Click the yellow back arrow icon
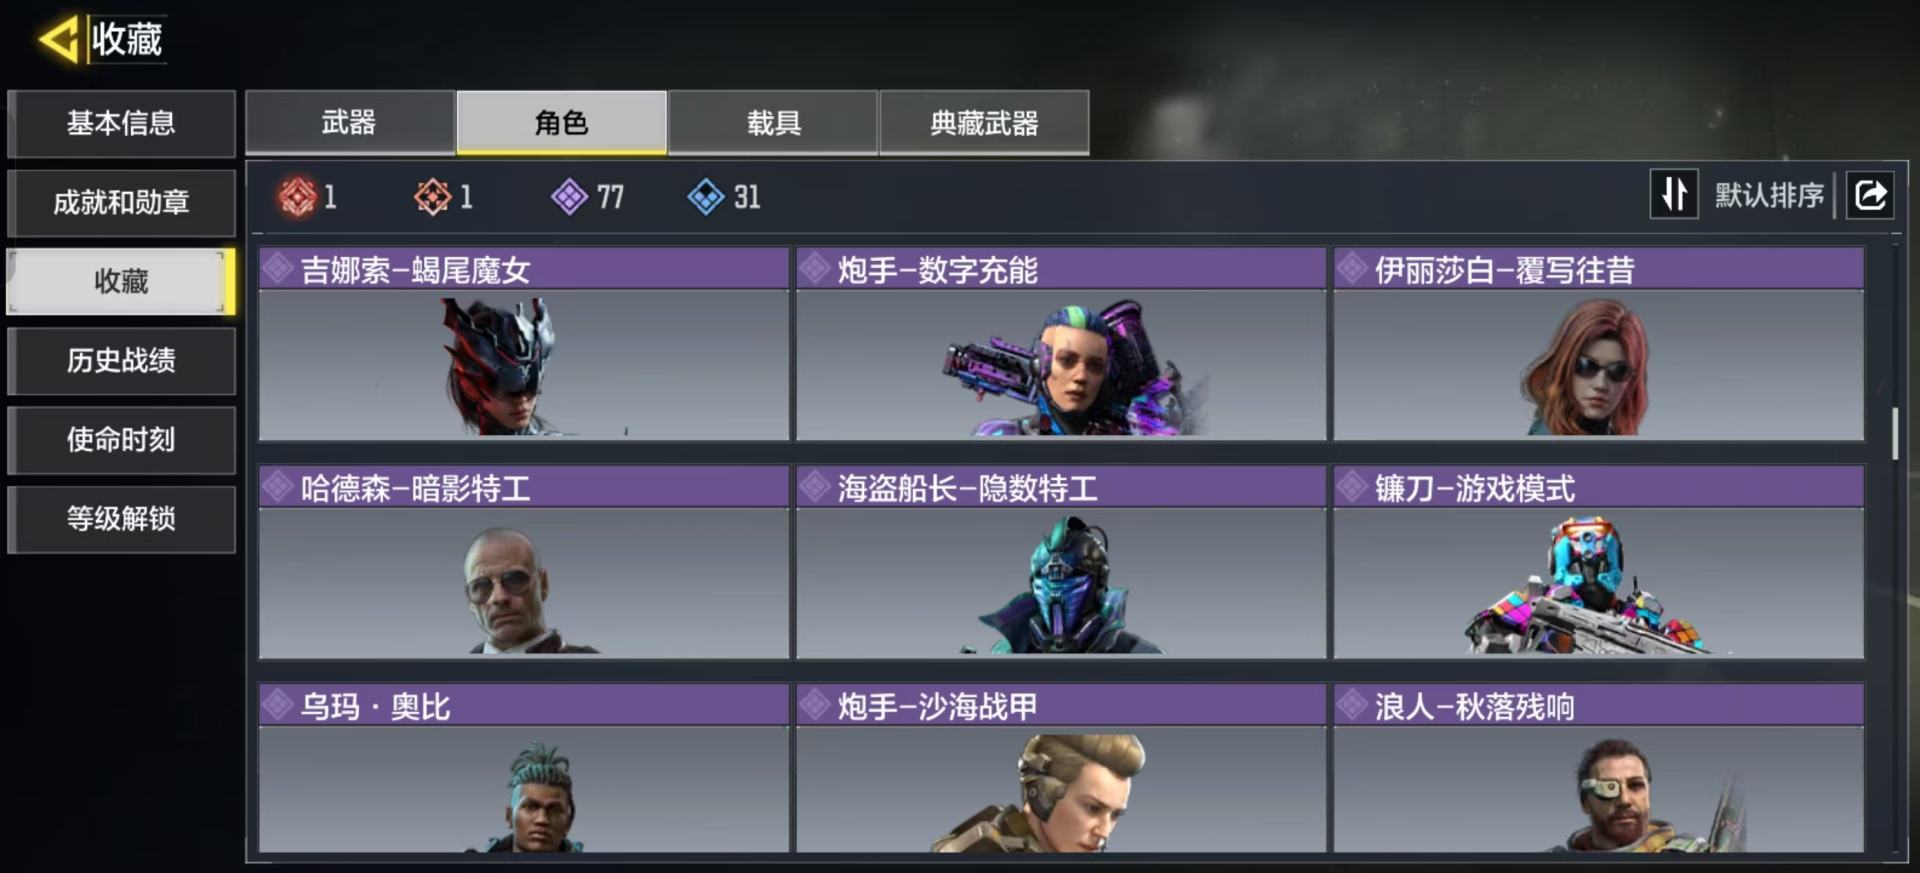This screenshot has width=1920, height=873. (58, 40)
